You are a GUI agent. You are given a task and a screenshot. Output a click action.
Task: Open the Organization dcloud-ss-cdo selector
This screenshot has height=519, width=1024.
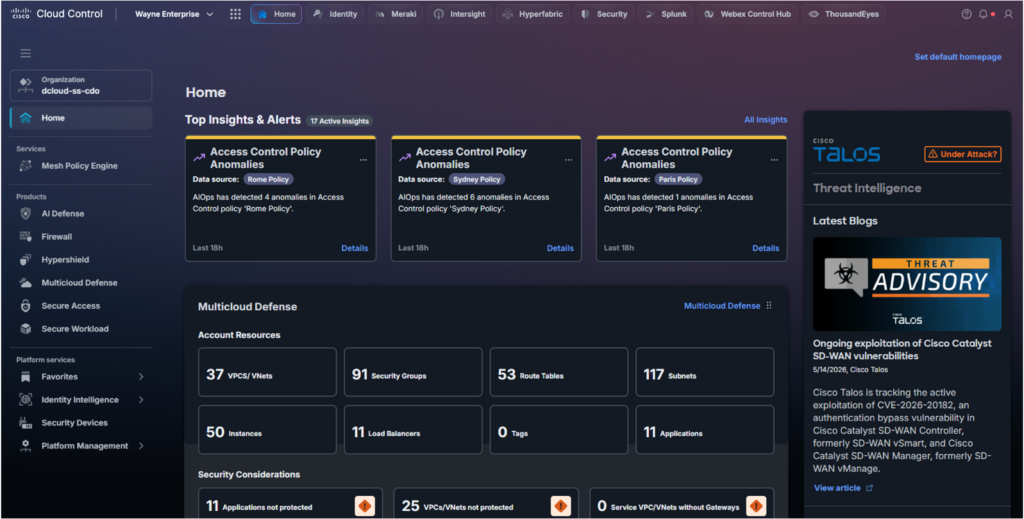(x=81, y=86)
